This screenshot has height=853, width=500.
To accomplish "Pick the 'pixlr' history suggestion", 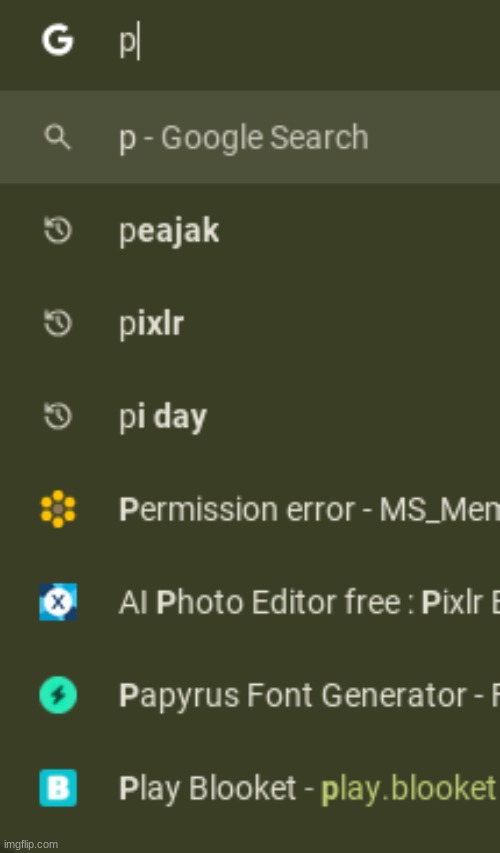I will click(250, 323).
